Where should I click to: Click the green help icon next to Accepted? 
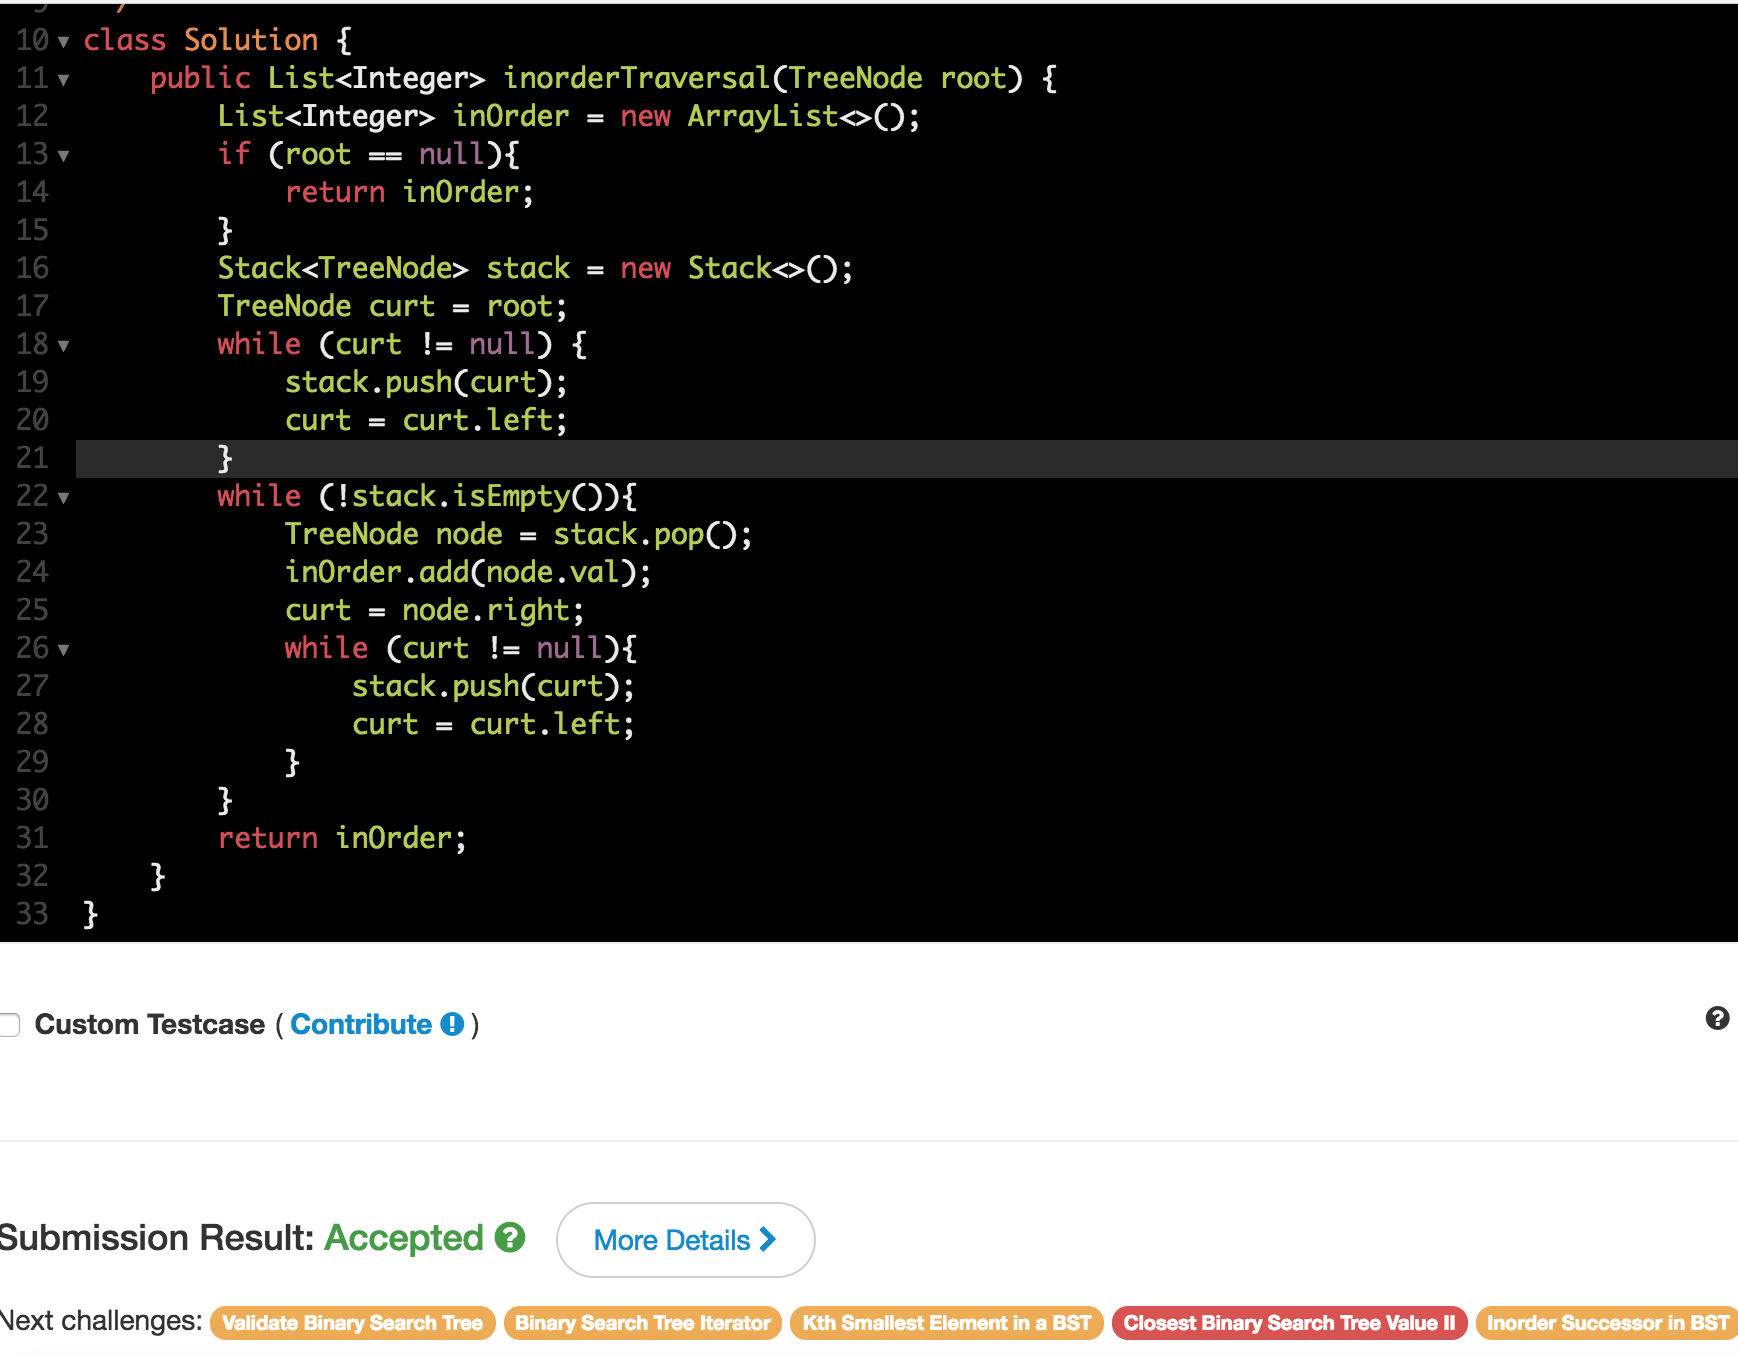click(510, 1238)
